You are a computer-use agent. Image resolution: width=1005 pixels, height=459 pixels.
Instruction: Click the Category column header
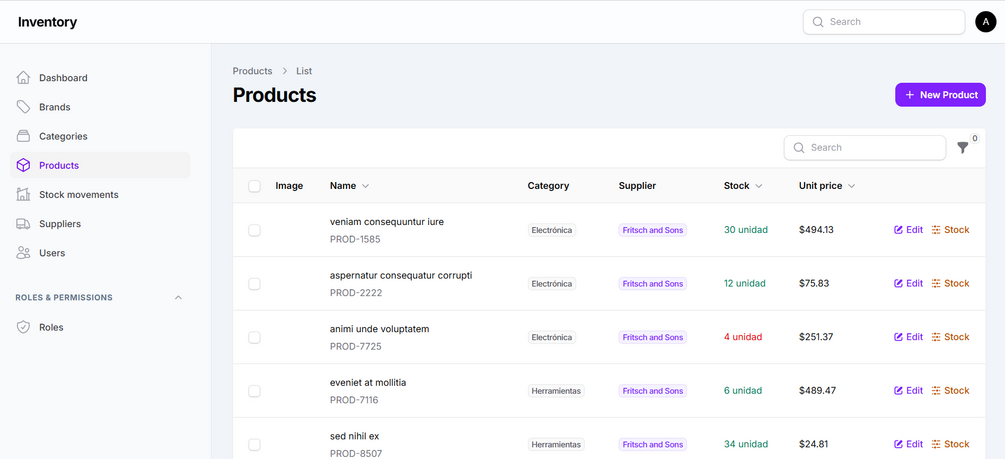pyautogui.click(x=548, y=186)
